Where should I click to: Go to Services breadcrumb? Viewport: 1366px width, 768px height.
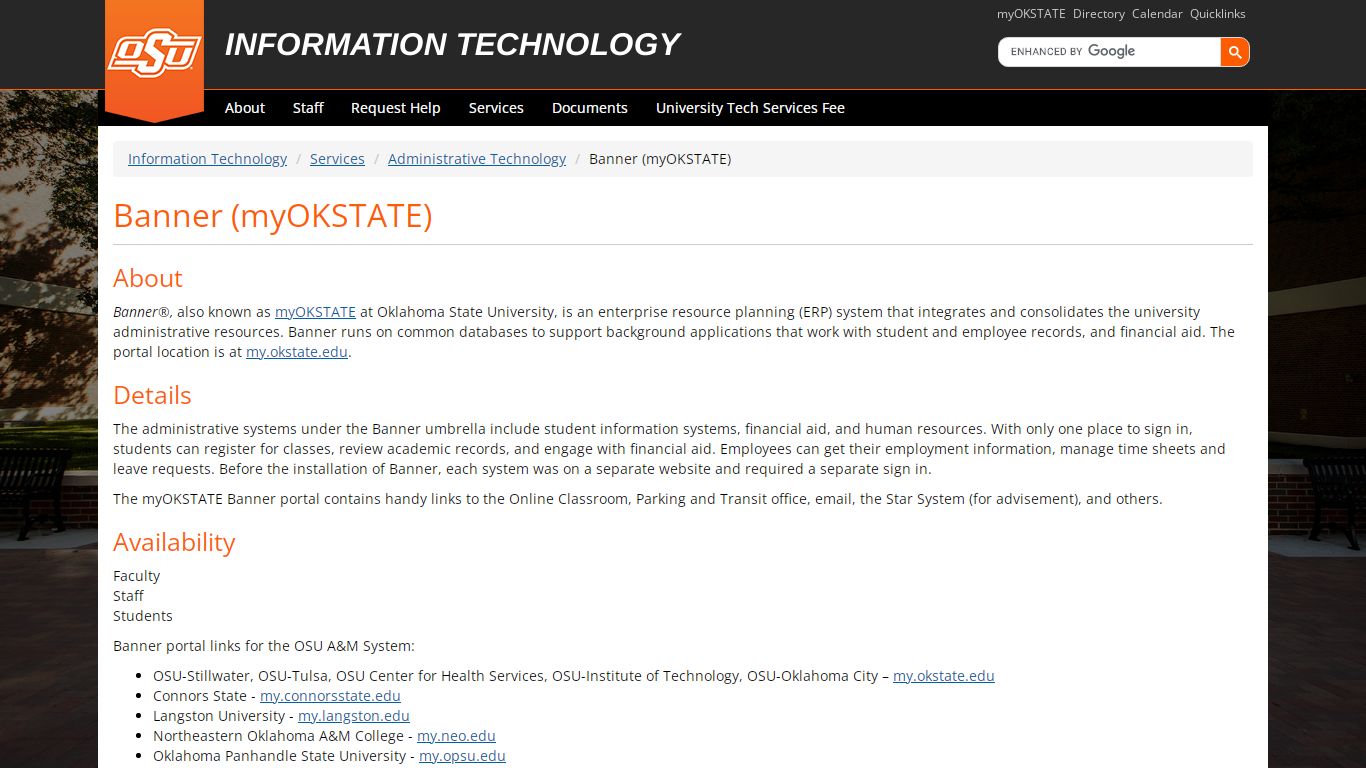pyautogui.click(x=337, y=159)
